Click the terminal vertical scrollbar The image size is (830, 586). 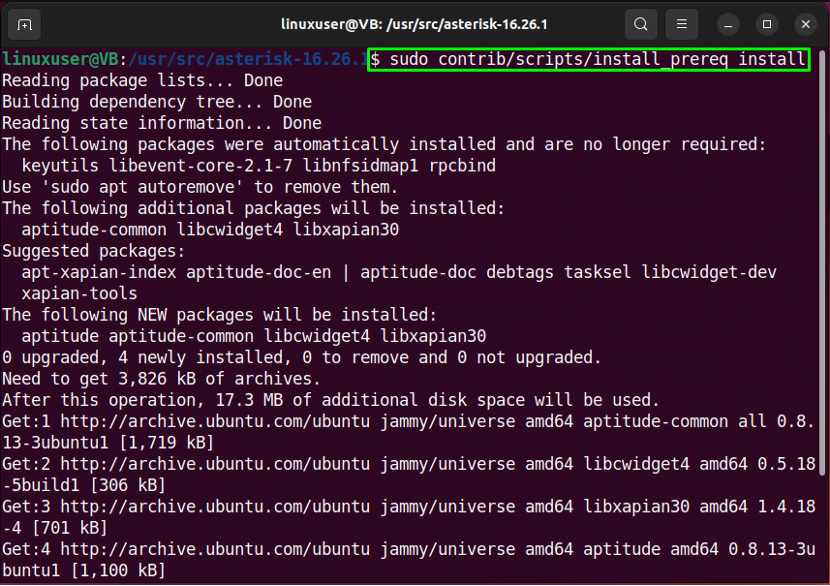pyautogui.click(x=822, y=262)
